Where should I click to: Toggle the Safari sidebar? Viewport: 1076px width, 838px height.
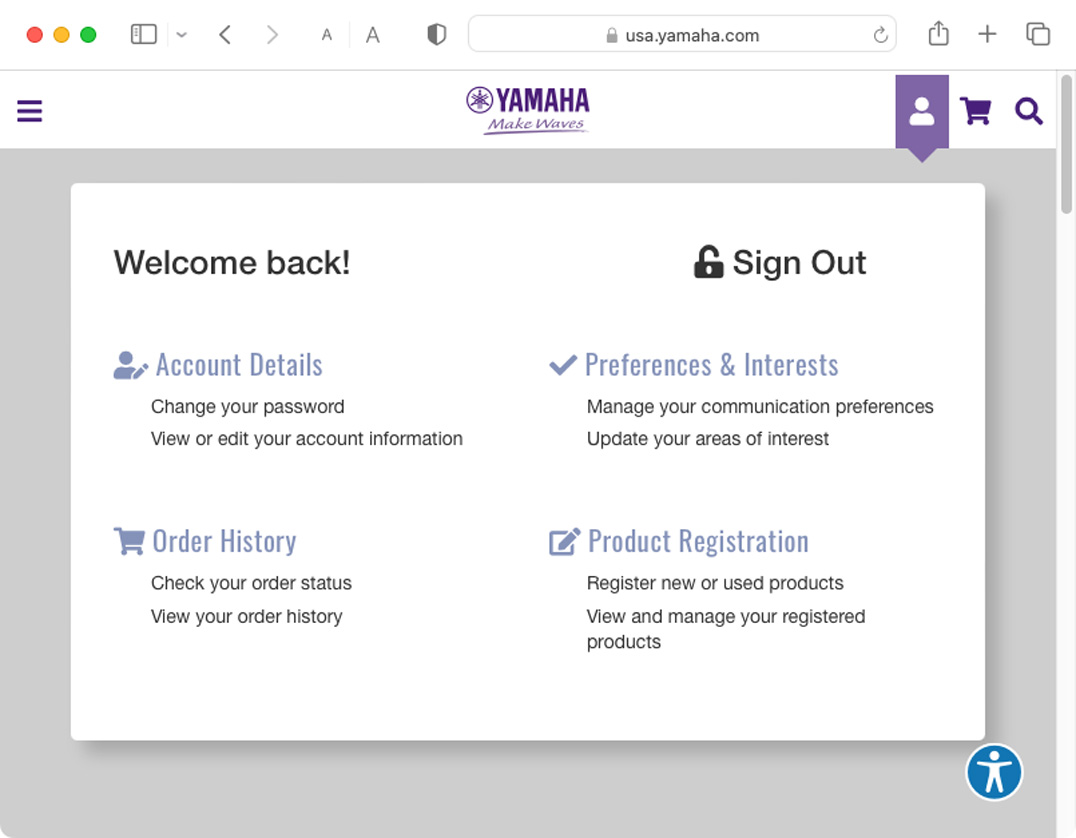(x=144, y=35)
